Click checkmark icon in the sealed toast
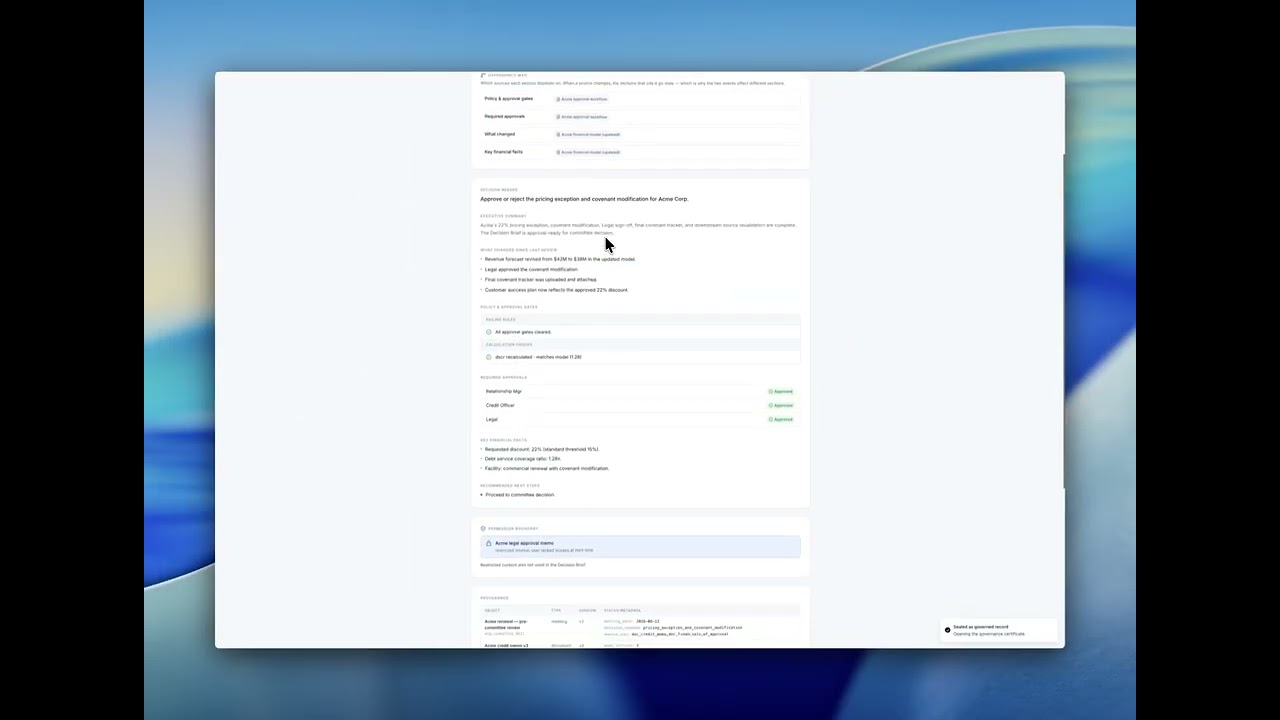 click(947, 630)
